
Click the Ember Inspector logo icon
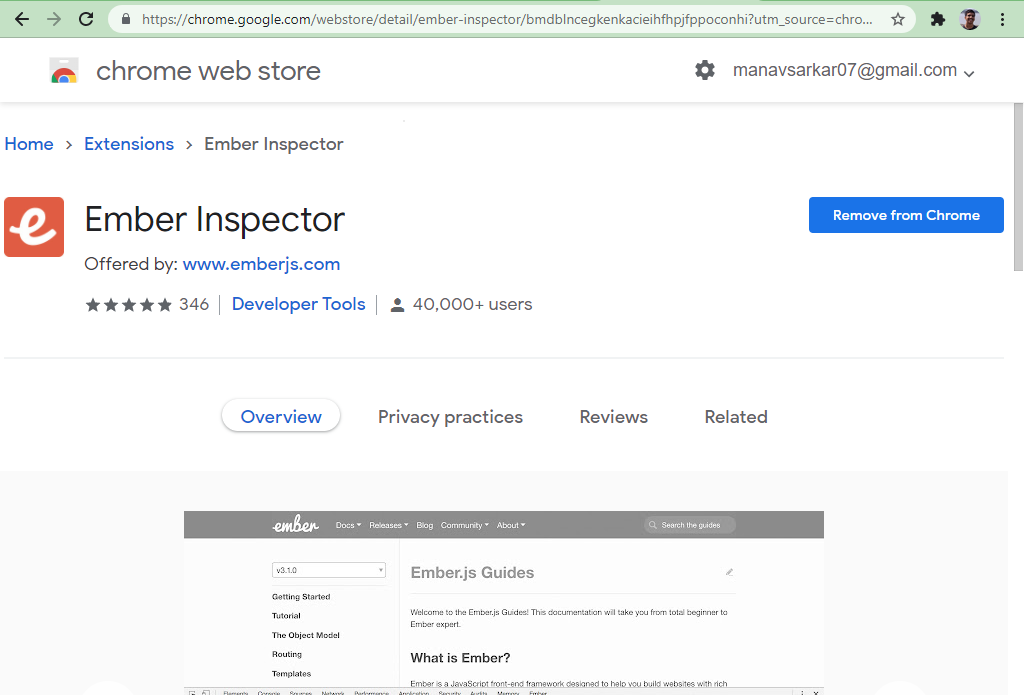point(34,227)
